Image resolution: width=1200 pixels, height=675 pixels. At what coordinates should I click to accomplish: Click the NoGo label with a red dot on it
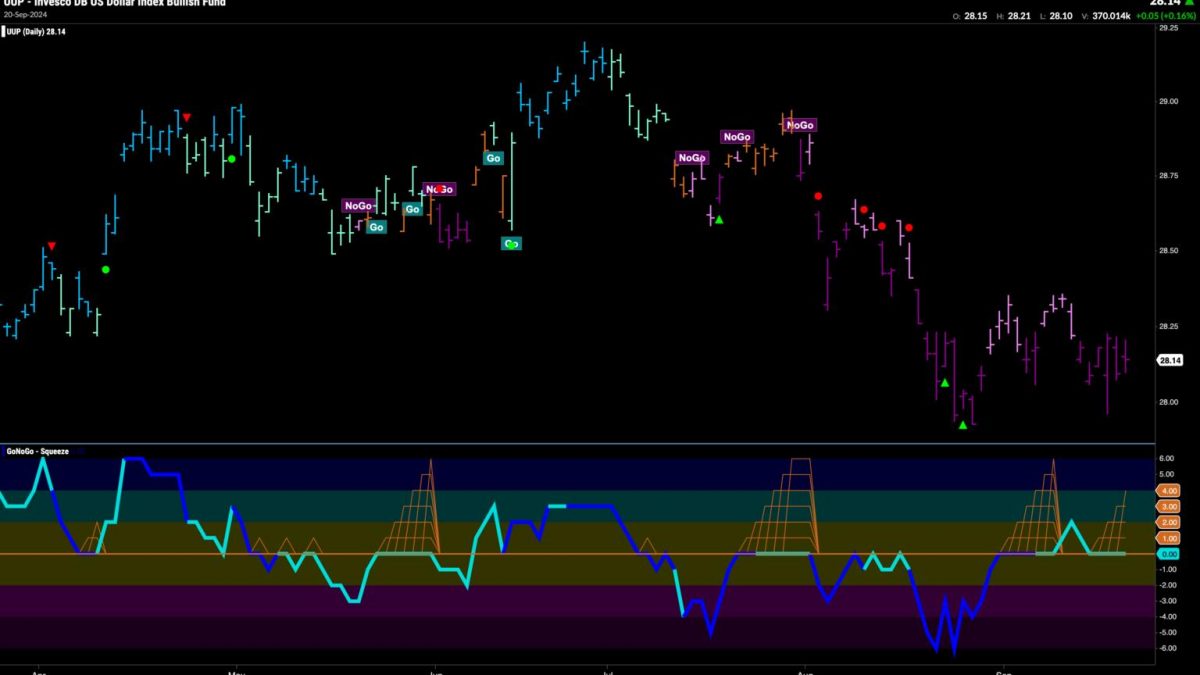439,189
